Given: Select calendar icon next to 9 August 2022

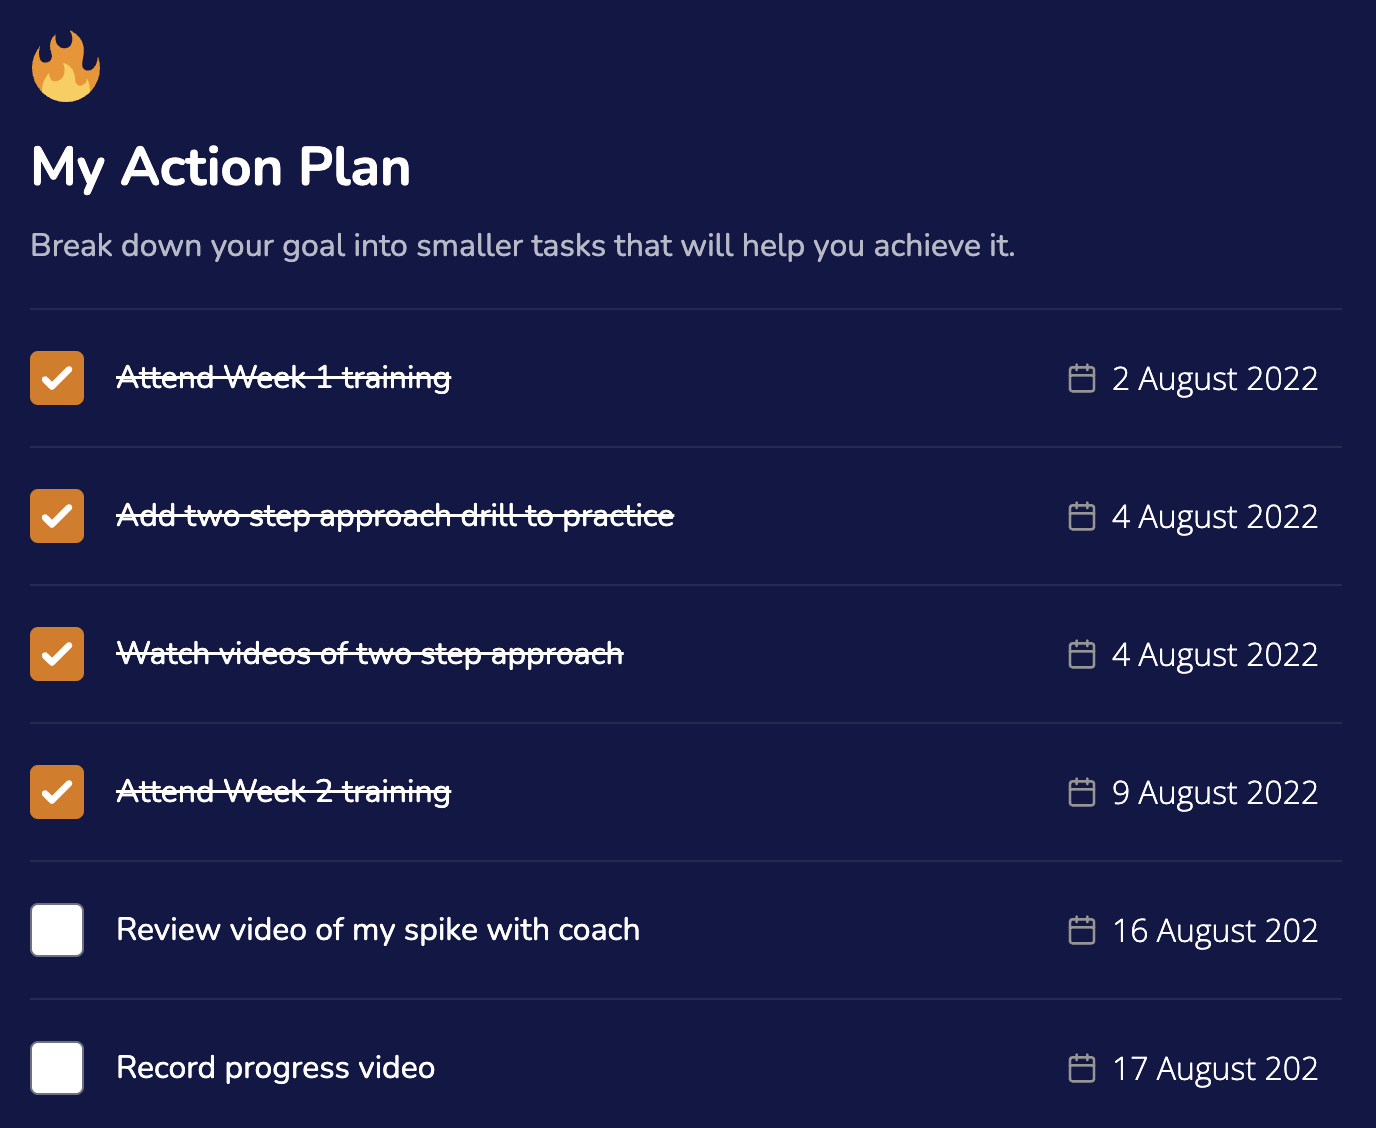Looking at the screenshot, I should coord(1082,792).
